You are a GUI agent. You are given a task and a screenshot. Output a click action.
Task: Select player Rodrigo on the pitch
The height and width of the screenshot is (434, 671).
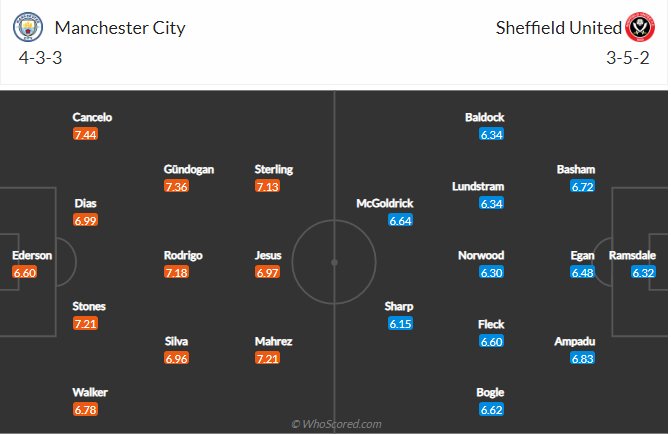pyautogui.click(x=183, y=255)
